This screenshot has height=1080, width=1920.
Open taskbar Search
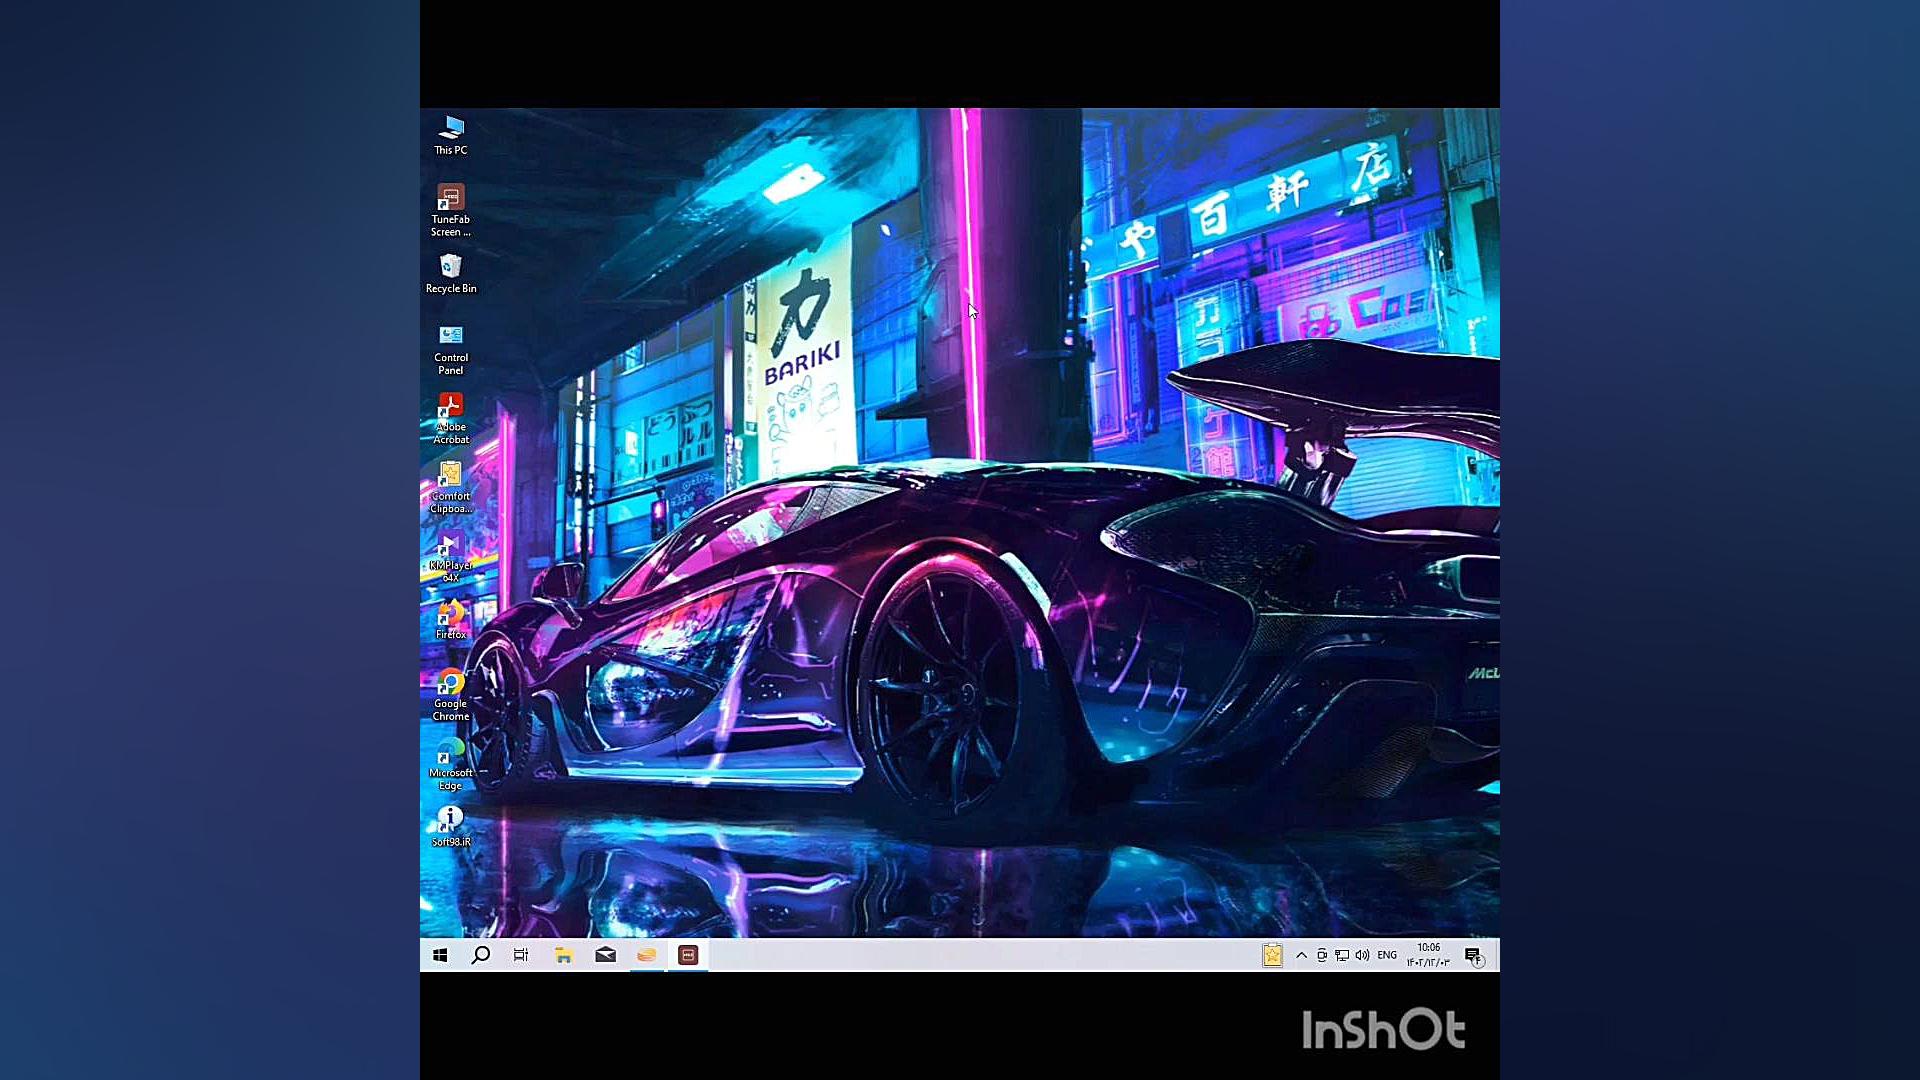(481, 955)
